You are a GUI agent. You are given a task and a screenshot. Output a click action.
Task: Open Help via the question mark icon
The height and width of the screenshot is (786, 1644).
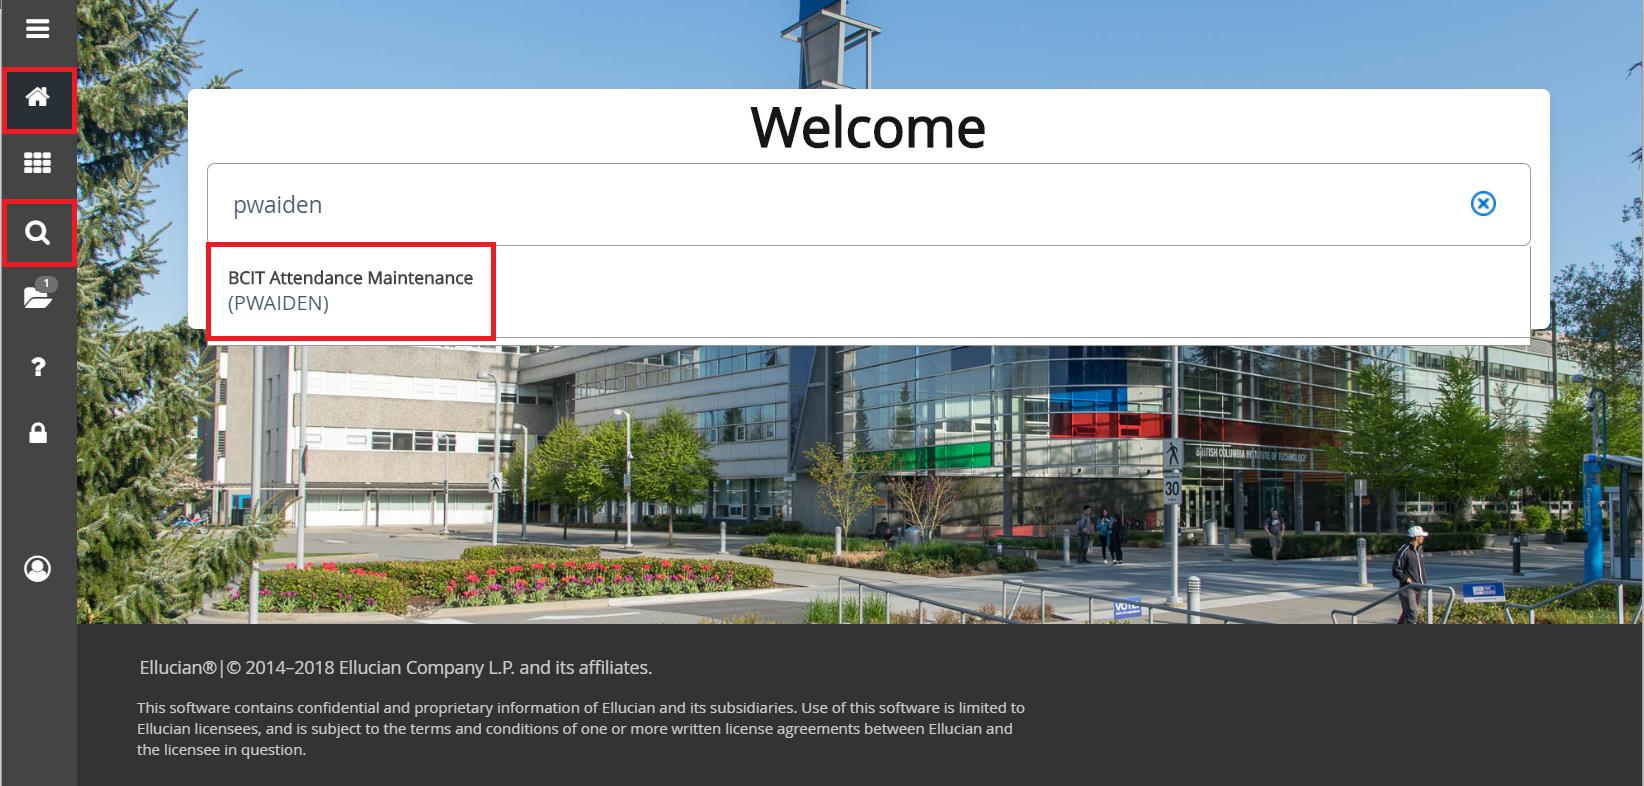coord(38,367)
